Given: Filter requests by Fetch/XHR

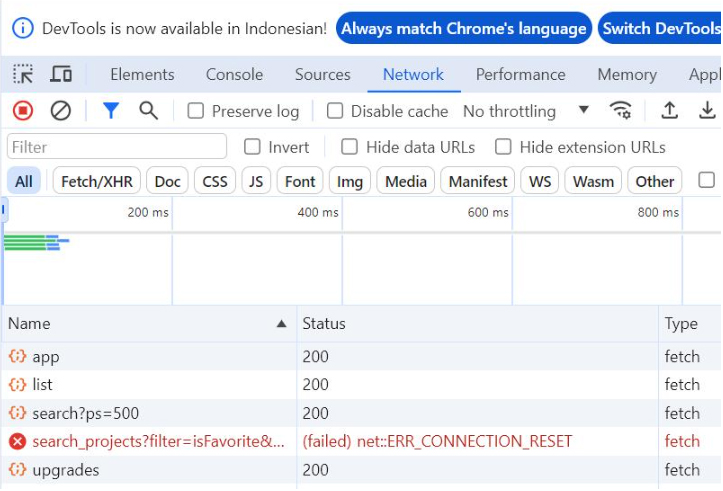Looking at the screenshot, I should tap(97, 181).
